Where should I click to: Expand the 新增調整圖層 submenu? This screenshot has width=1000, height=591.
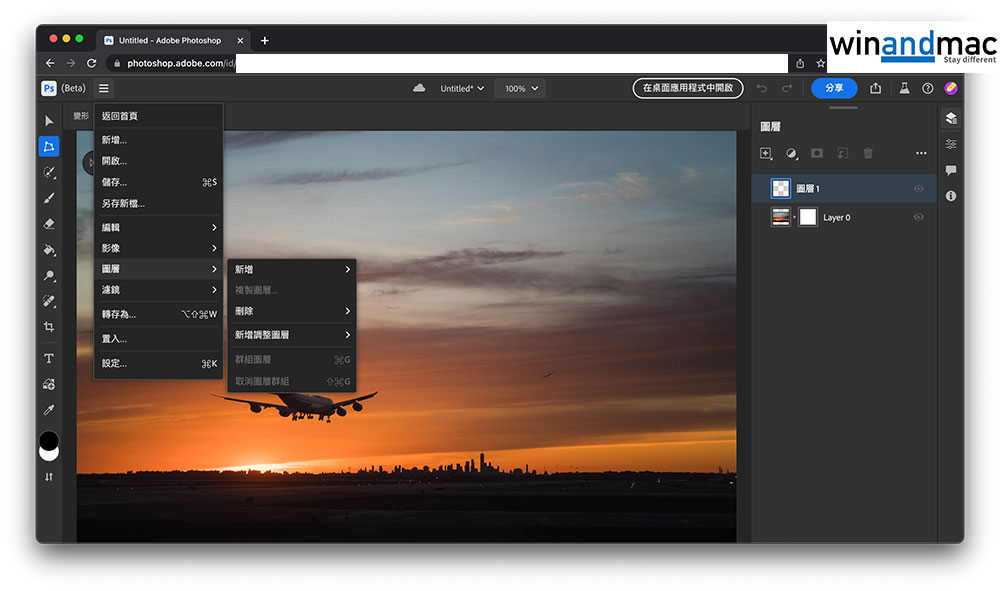pos(292,335)
